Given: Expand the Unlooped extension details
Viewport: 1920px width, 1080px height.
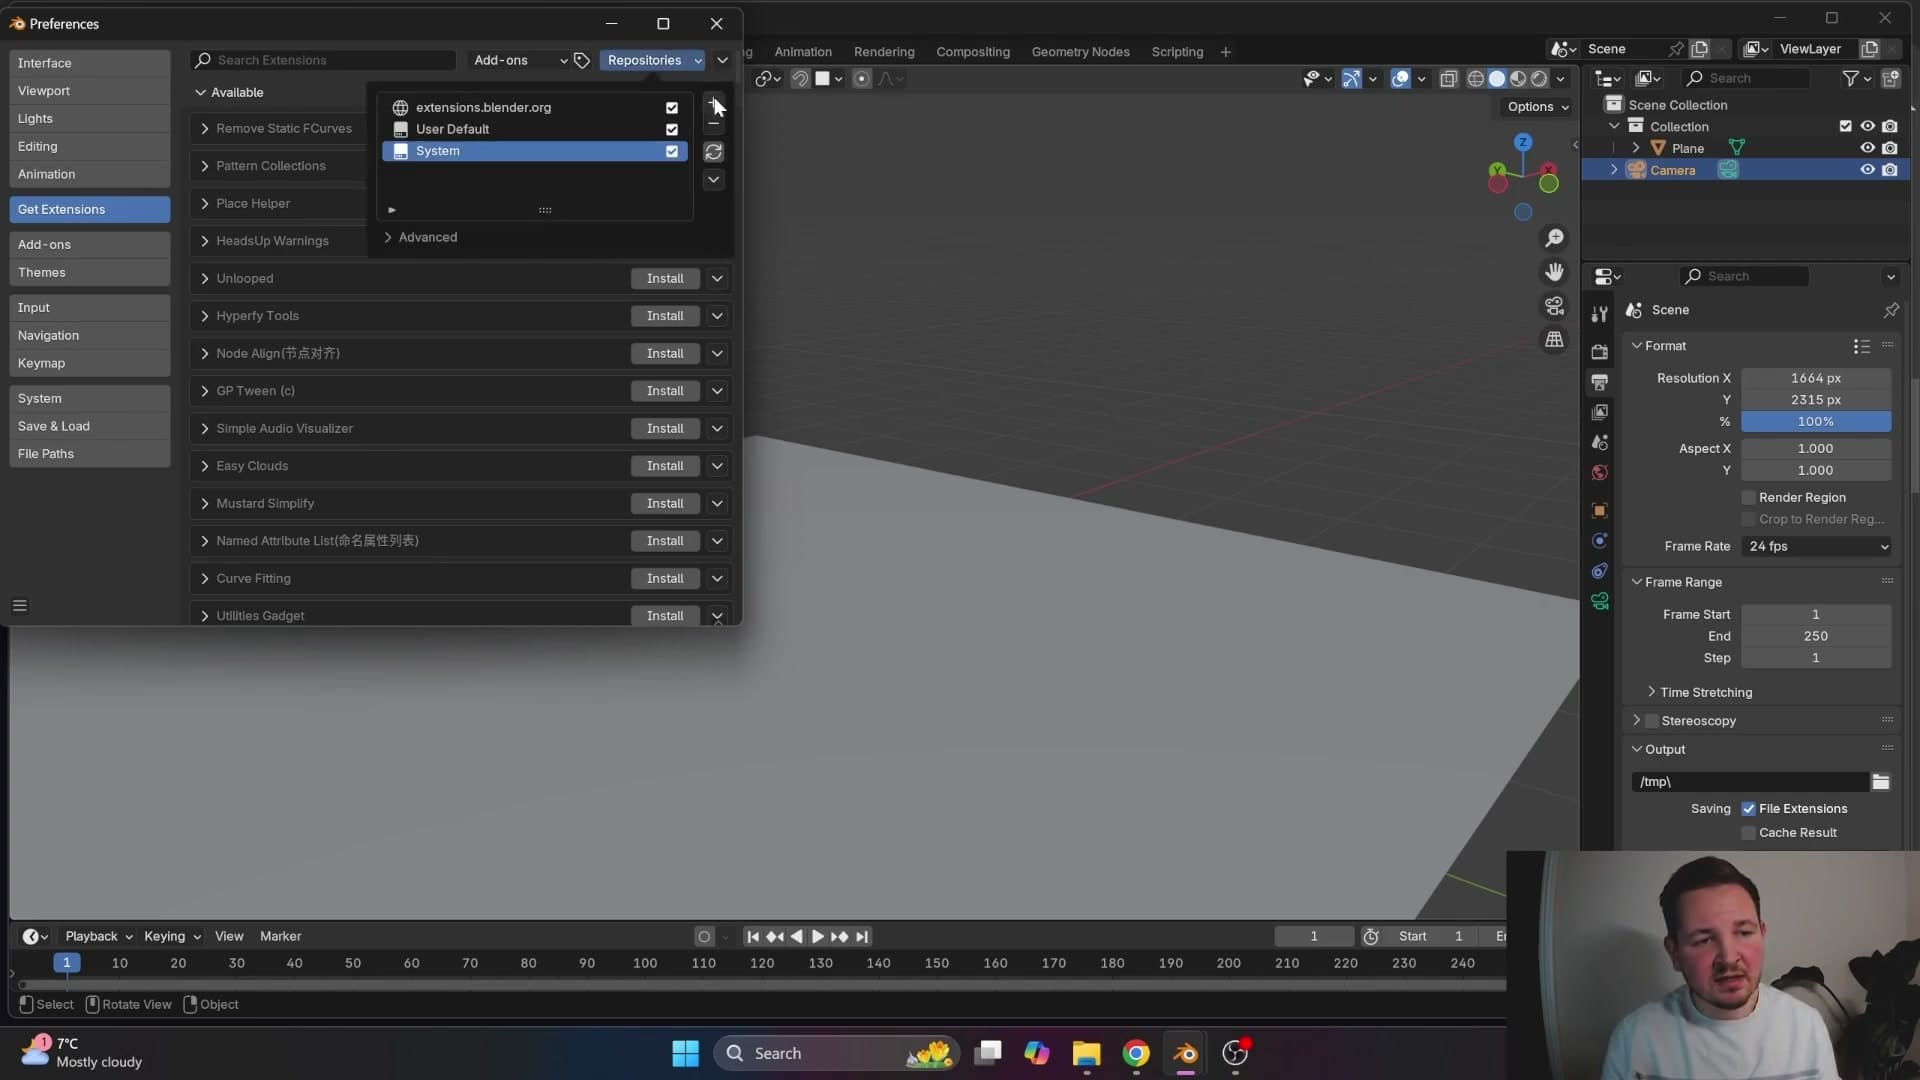Looking at the screenshot, I should click(x=204, y=279).
